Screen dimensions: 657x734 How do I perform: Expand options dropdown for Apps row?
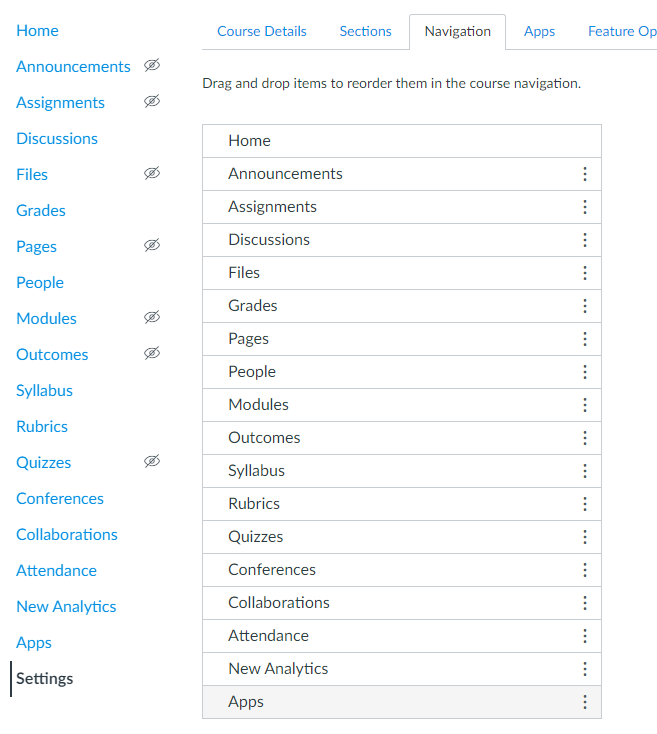pyautogui.click(x=585, y=702)
